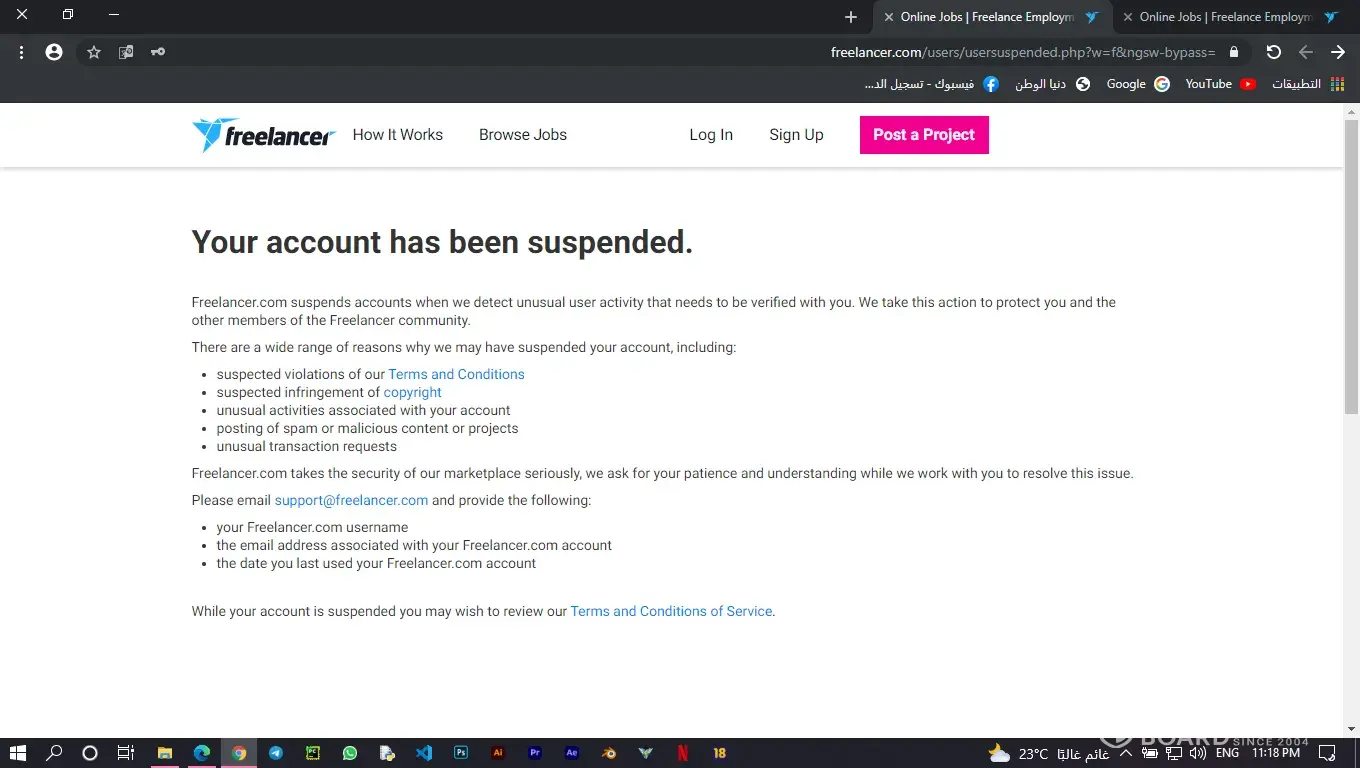Open Visual Studio Code from the taskbar

424,753
